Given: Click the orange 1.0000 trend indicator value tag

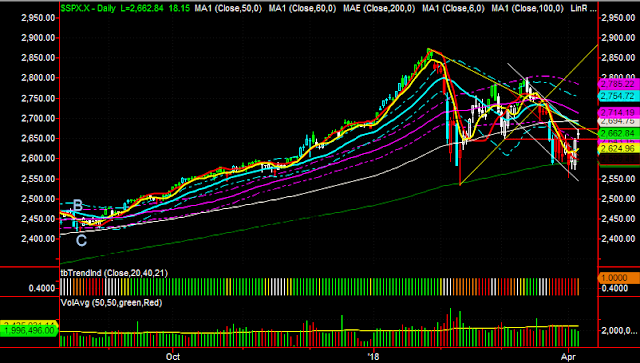Looking at the screenshot, I should click(x=618, y=278).
